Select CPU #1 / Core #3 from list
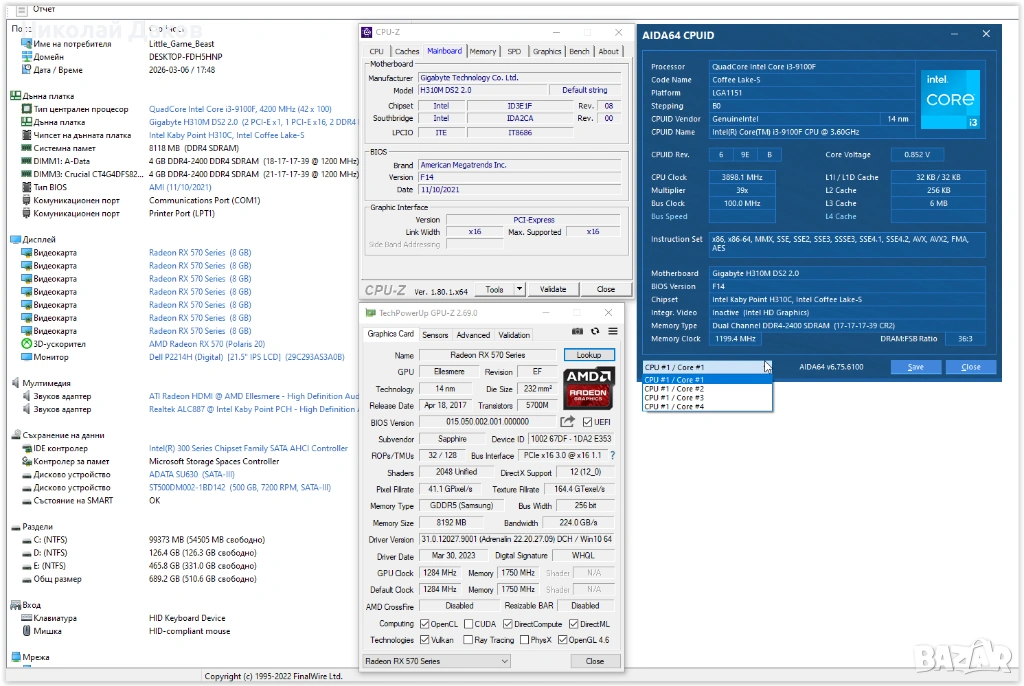The image size is (1024, 686). [674, 398]
